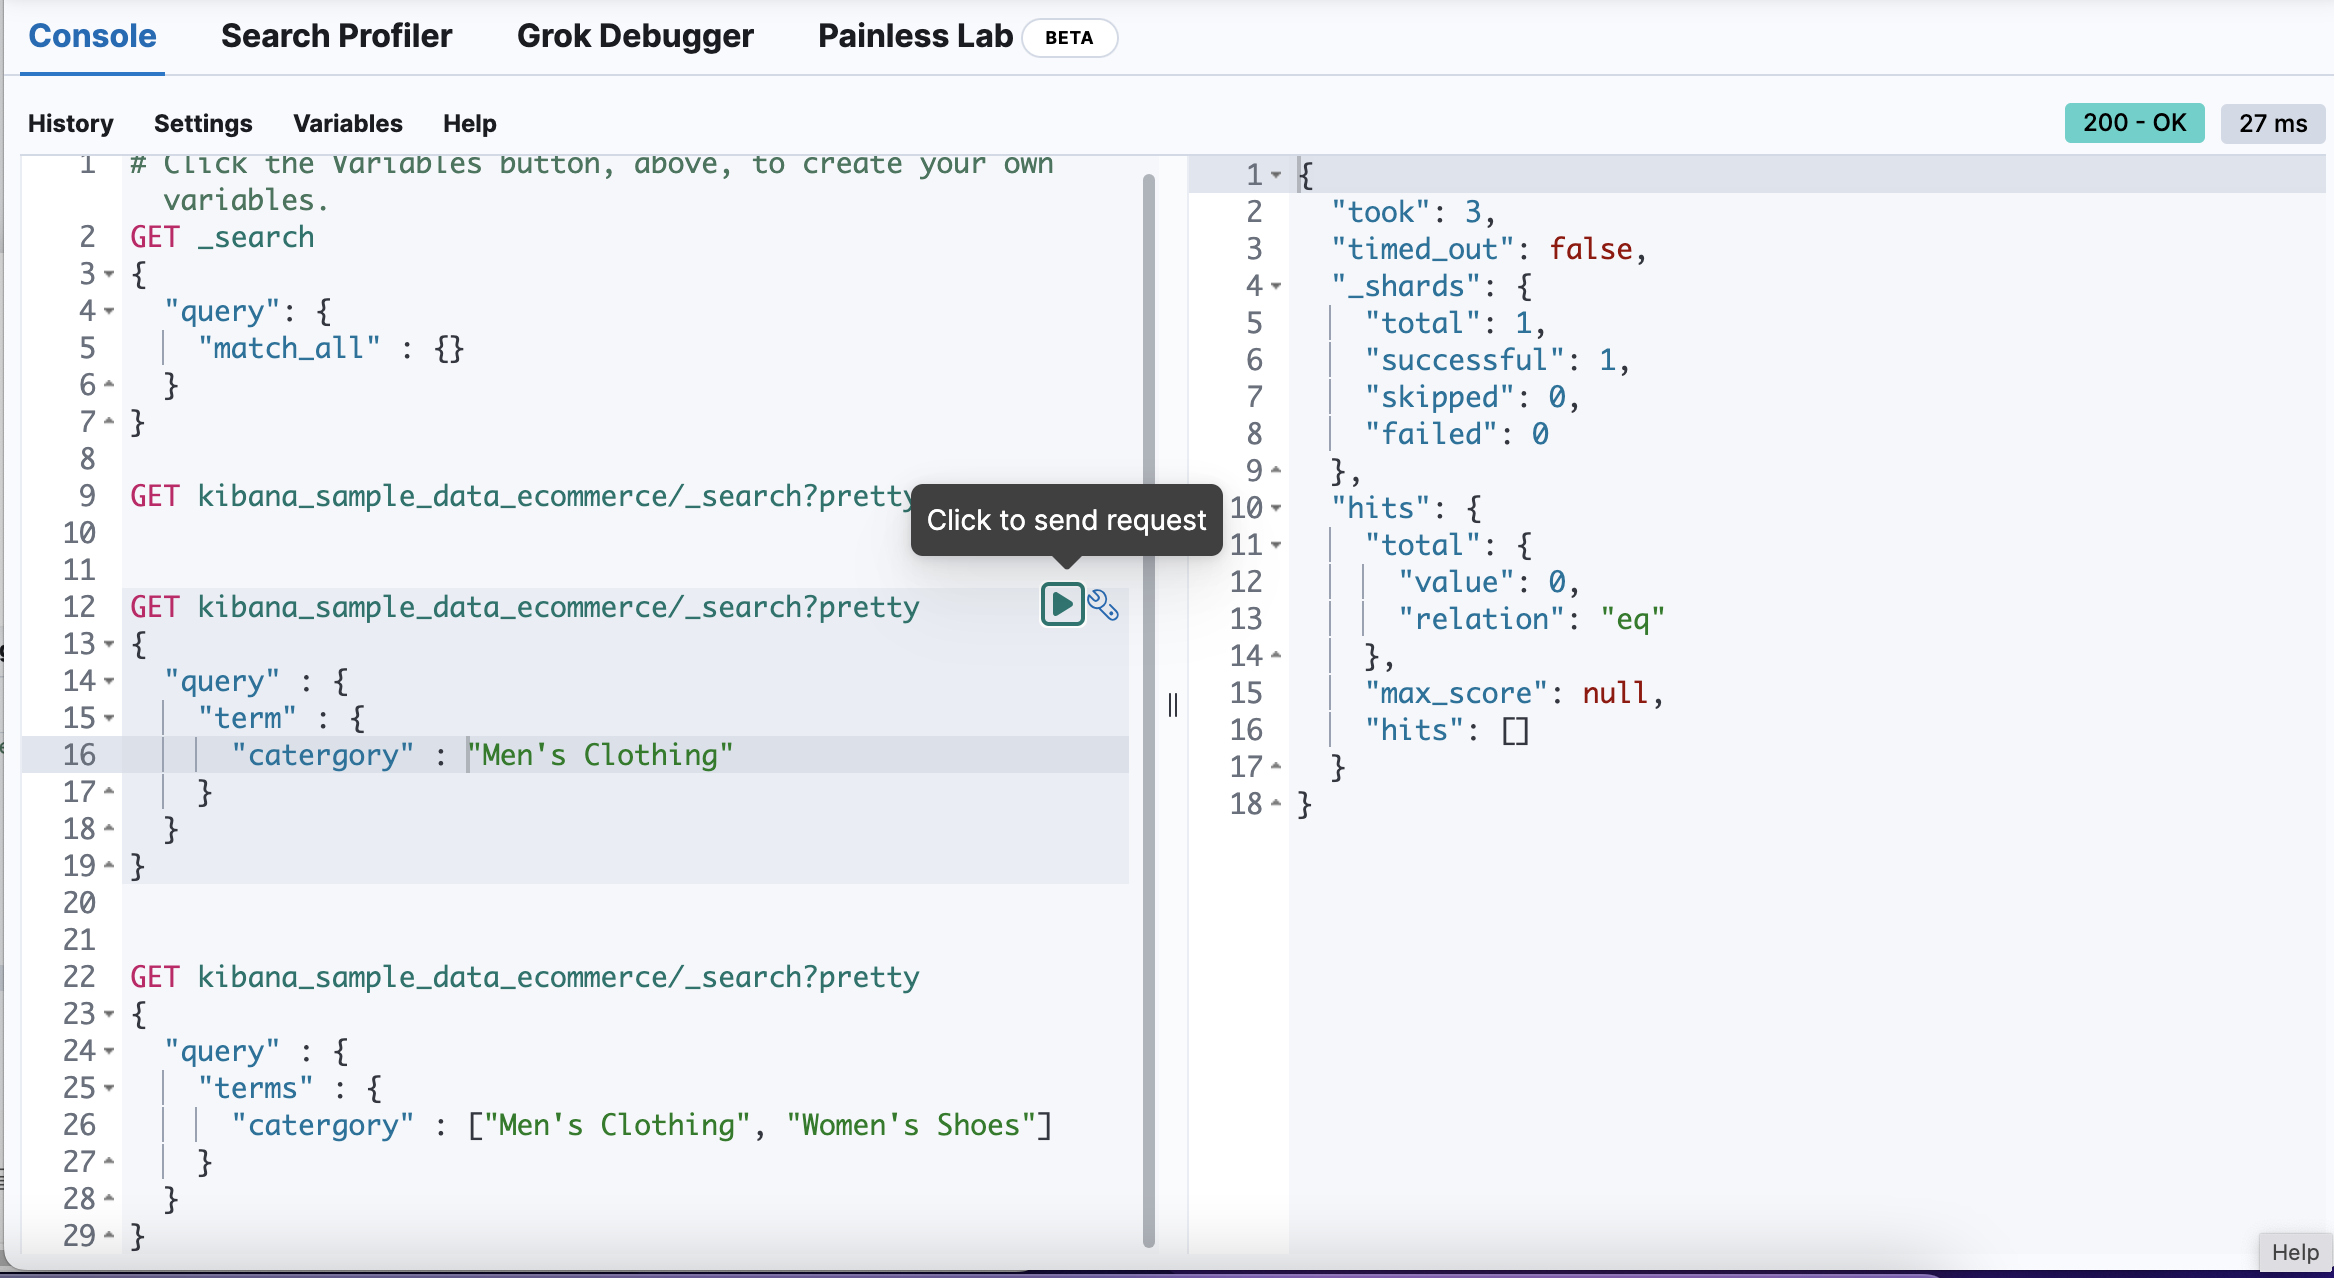Open the Variables menu
Viewport: 2334px width, 1278px height.
click(x=348, y=123)
